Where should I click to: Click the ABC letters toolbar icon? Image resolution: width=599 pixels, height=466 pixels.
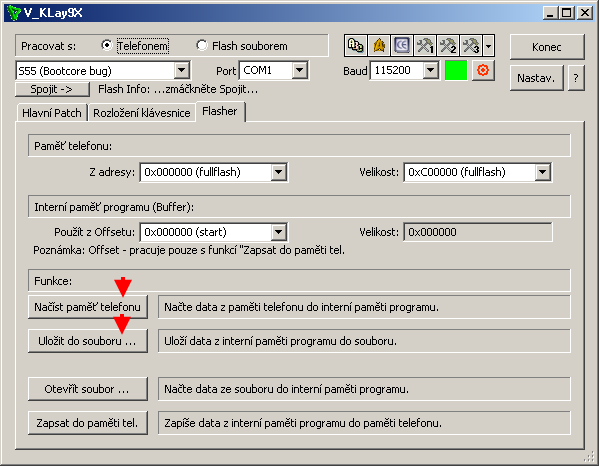(356, 46)
